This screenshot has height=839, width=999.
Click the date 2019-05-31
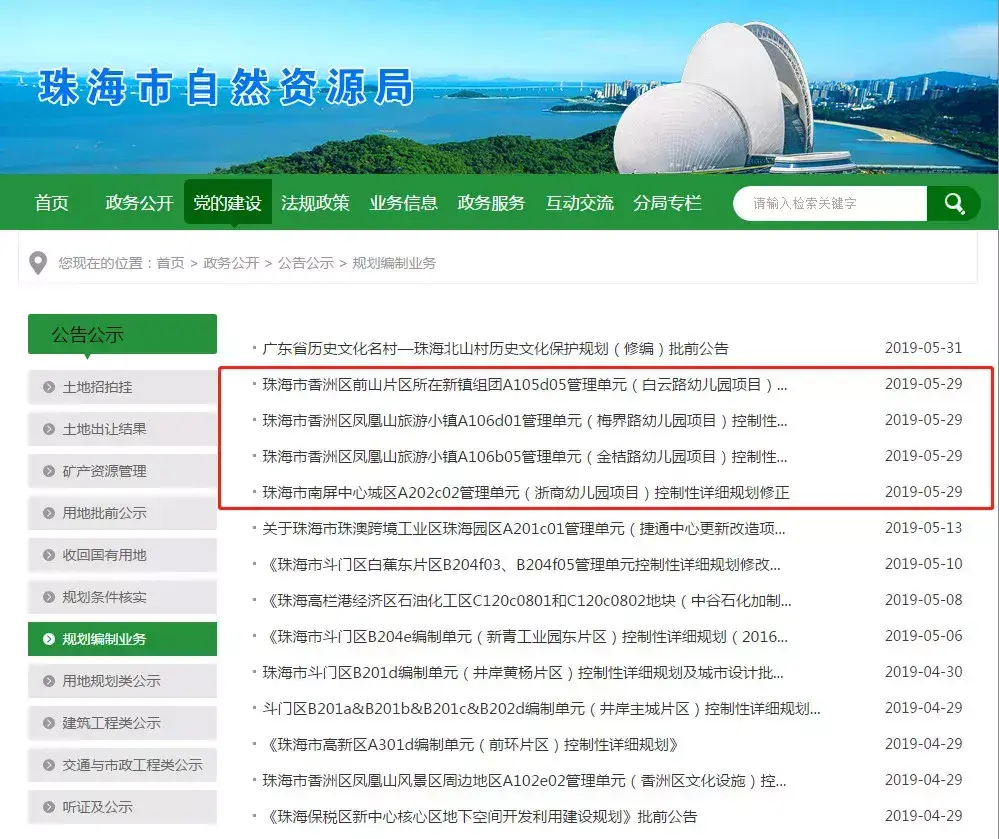pyautogui.click(x=923, y=348)
